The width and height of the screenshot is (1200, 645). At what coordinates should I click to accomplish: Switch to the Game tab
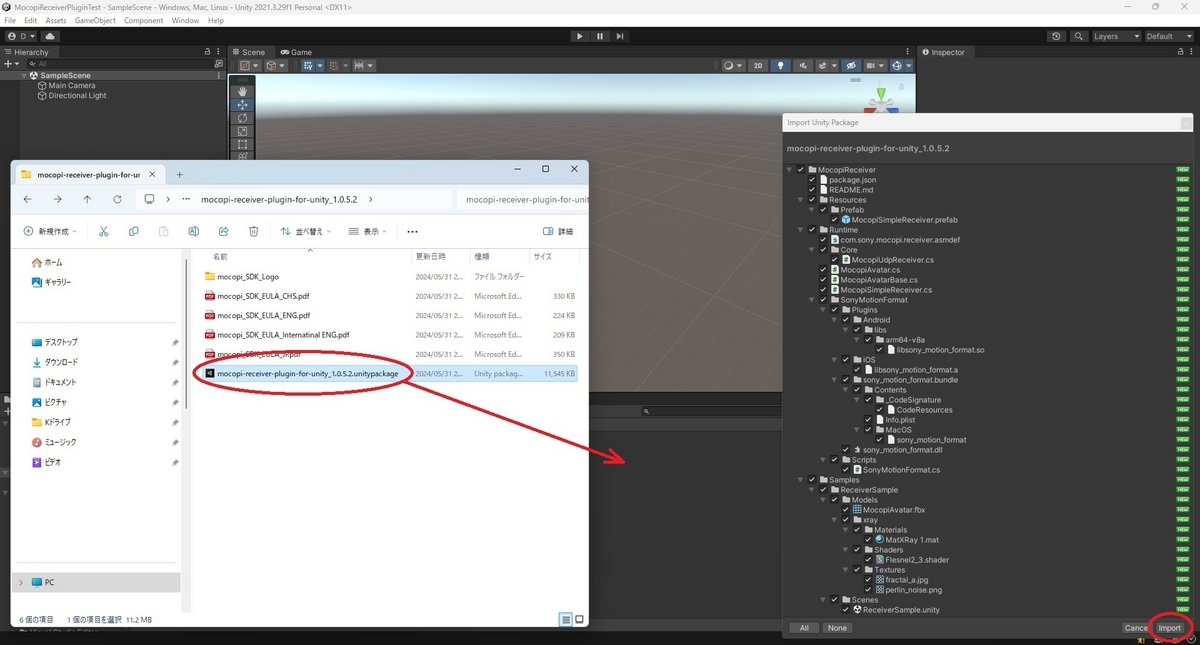pyautogui.click(x=297, y=52)
